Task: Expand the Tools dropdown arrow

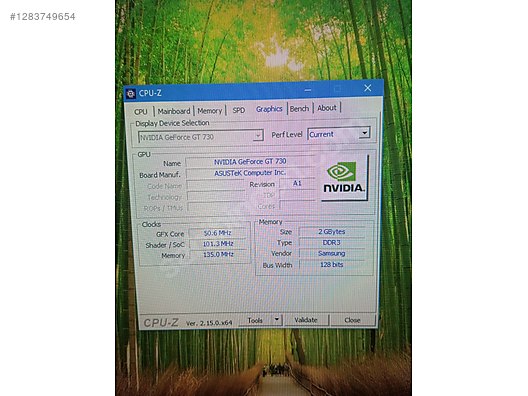Action: tap(277, 319)
